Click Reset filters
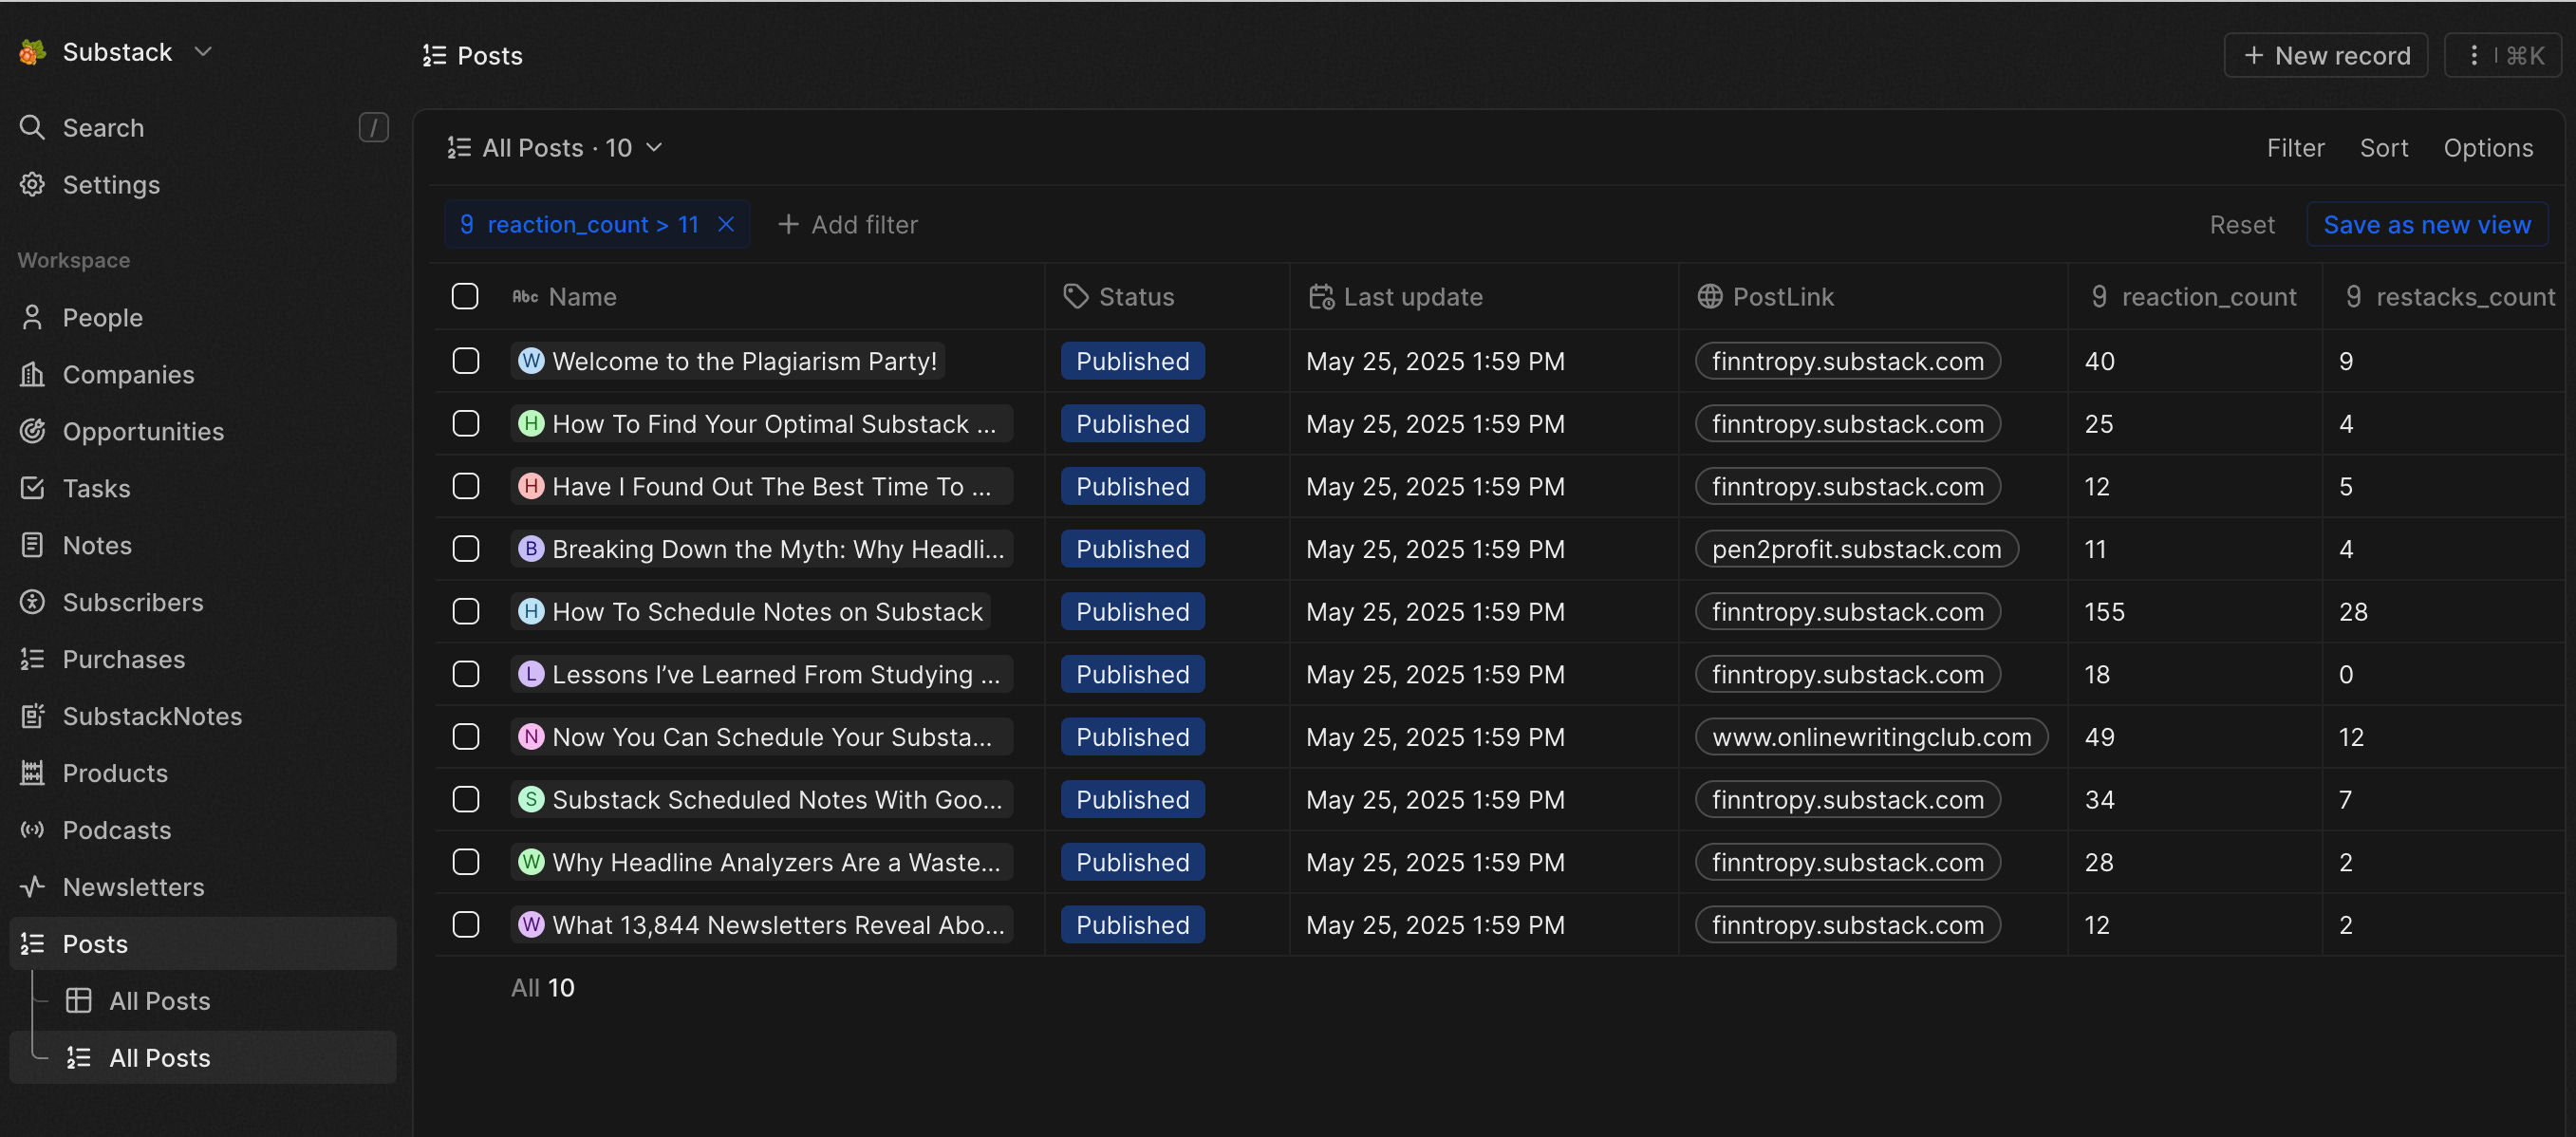 (2242, 225)
